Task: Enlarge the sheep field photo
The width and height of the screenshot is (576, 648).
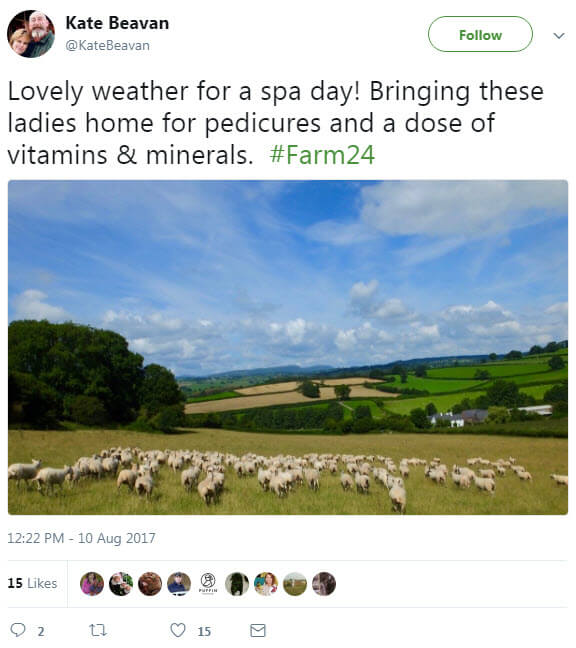Action: [288, 347]
